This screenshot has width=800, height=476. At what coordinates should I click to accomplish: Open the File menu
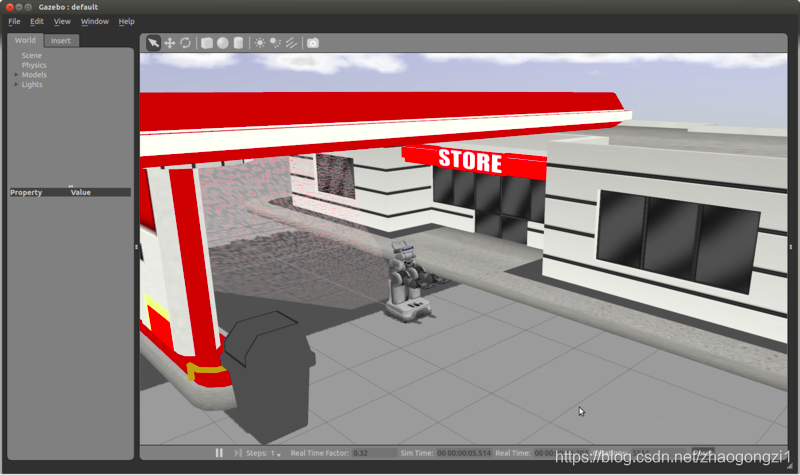(14, 21)
